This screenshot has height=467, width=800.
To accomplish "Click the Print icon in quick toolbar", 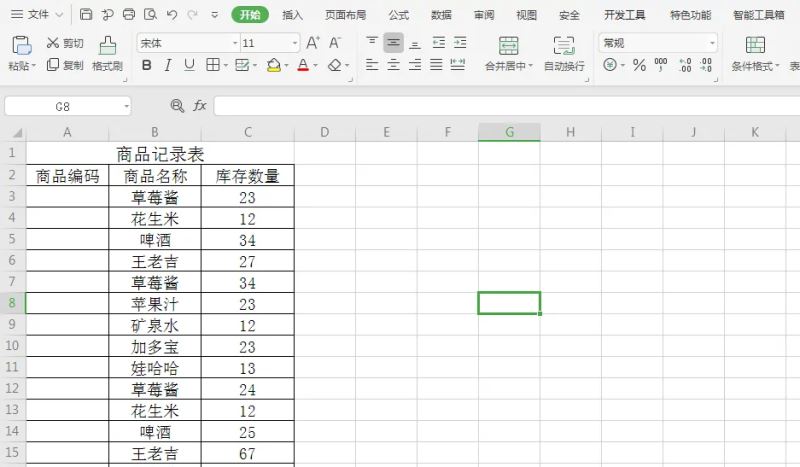I will (129, 14).
